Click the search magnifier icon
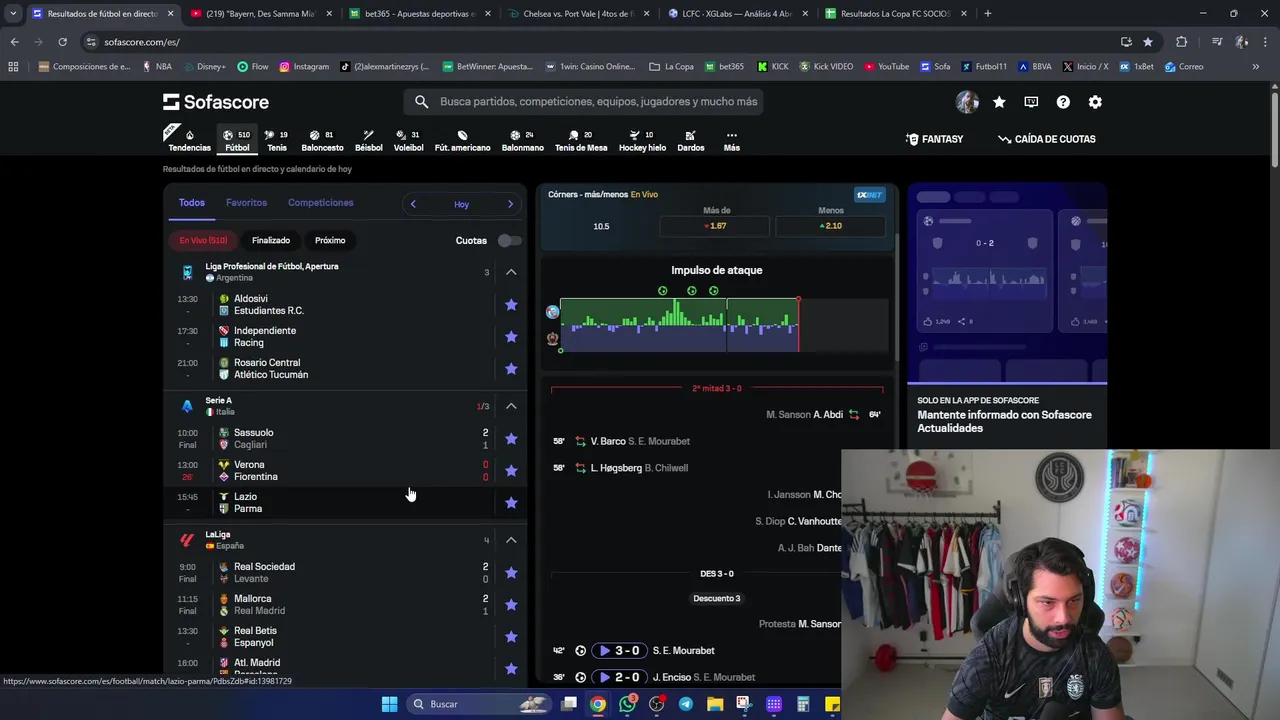Viewport: 1280px width, 720px height. coord(421,102)
